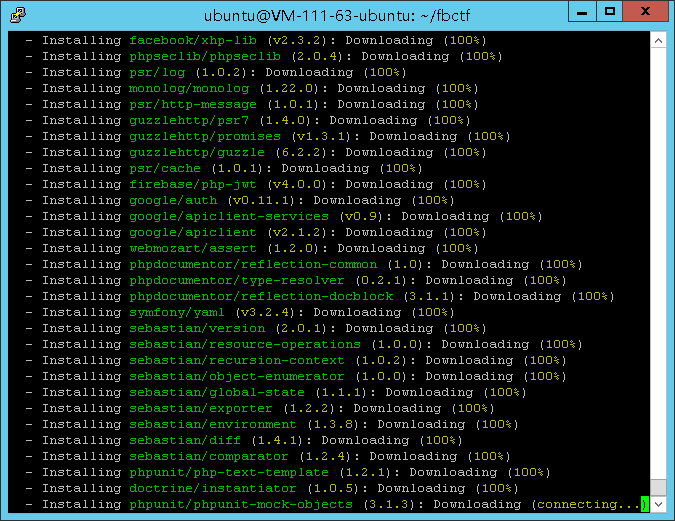Click the text 'guzzlehttp/guzzle'
This screenshot has width=675, height=521.
[x=197, y=152]
